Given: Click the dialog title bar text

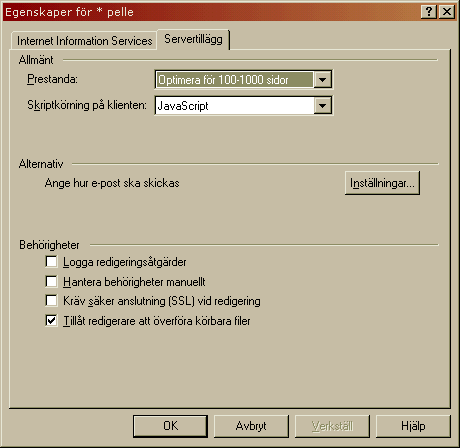Looking at the screenshot, I should click(x=69, y=12).
